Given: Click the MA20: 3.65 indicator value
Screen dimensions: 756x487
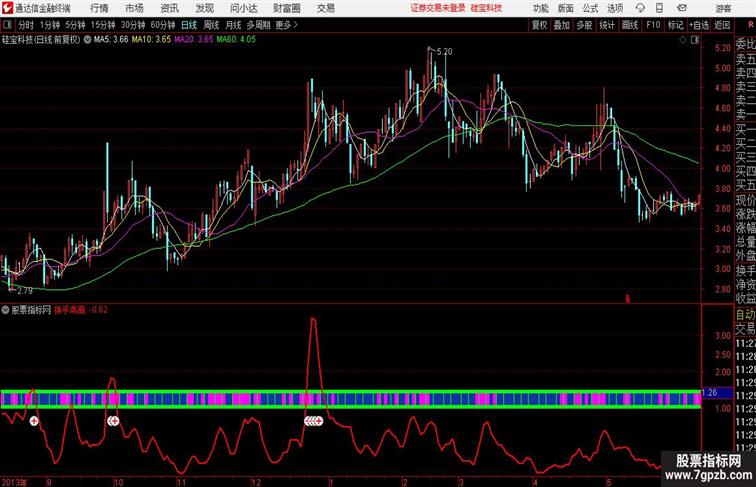Looking at the screenshot, I should (193, 40).
